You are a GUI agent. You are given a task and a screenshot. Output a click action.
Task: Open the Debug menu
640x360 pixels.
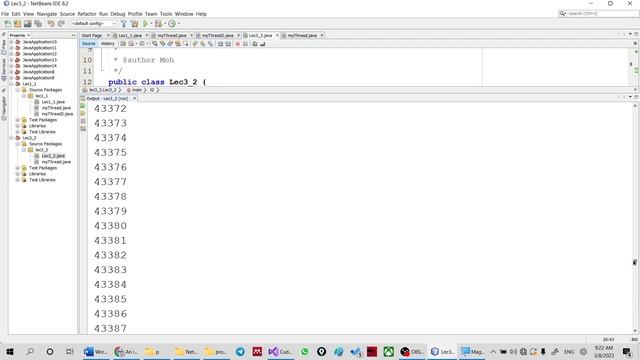(118, 14)
